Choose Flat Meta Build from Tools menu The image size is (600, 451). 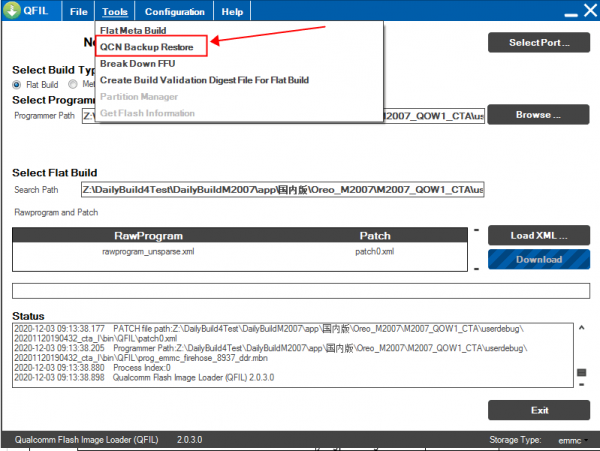[x=133, y=30]
